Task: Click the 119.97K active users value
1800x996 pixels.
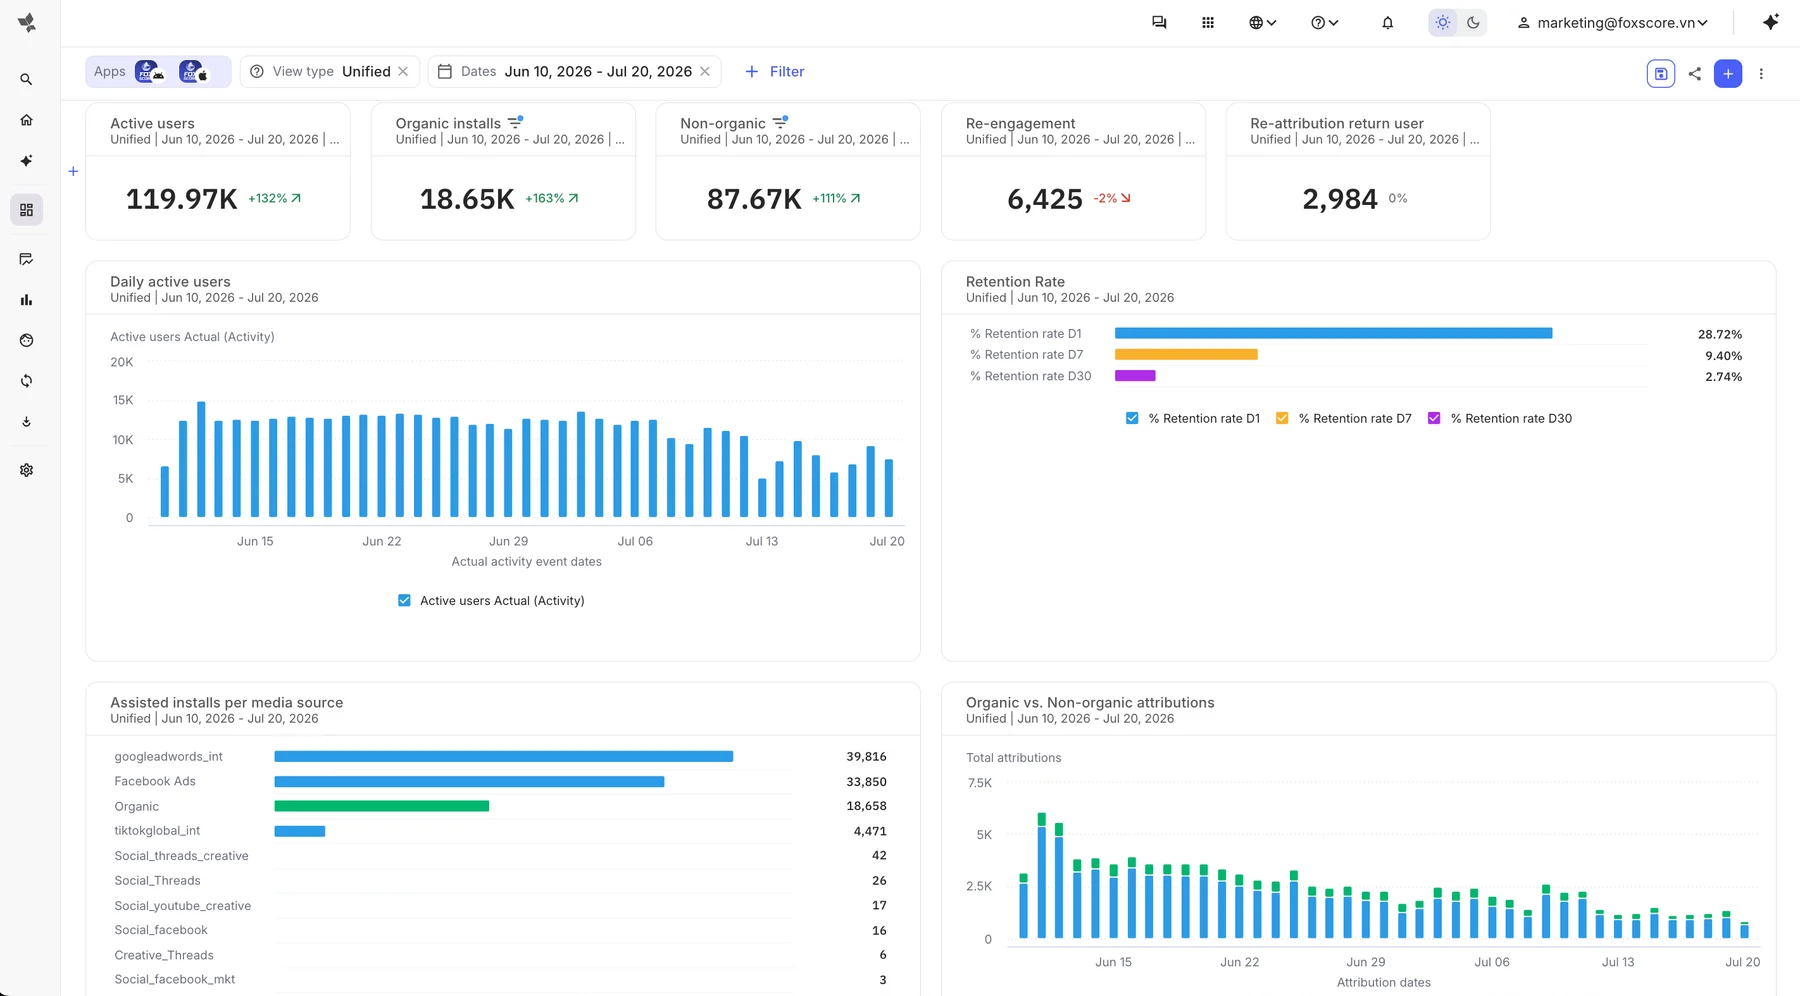Action: click(x=182, y=199)
